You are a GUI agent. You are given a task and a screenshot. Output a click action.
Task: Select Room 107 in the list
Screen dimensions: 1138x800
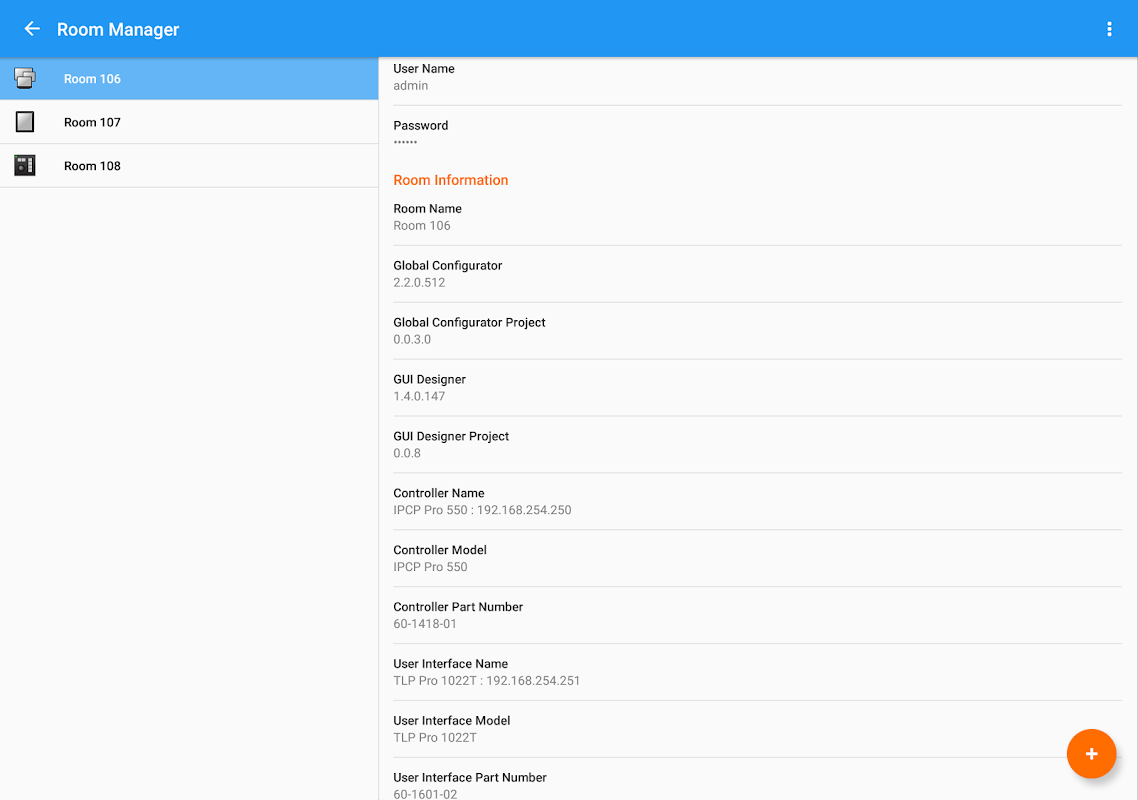coord(189,122)
